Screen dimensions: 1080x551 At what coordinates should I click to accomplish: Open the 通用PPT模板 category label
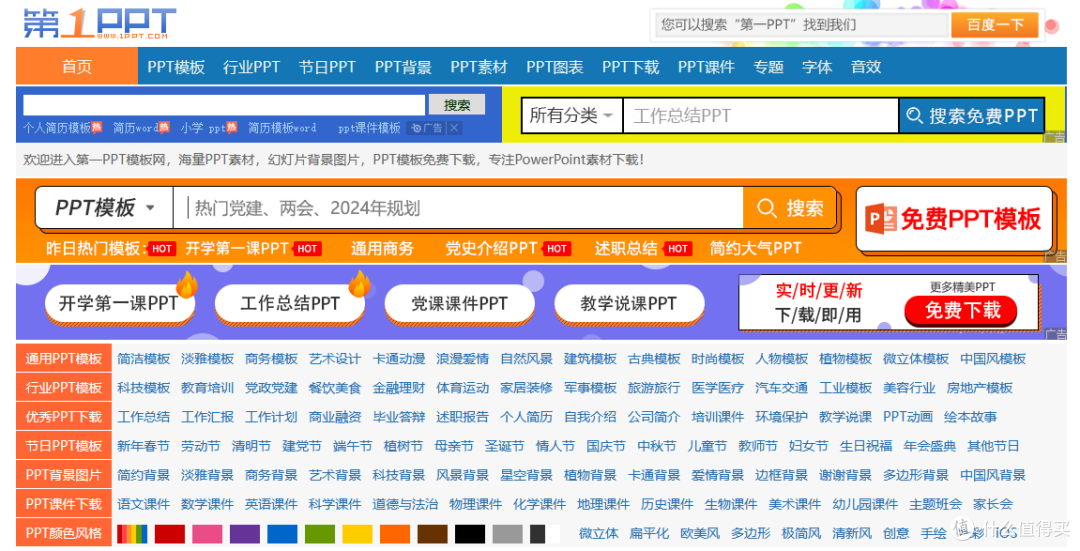[64, 359]
